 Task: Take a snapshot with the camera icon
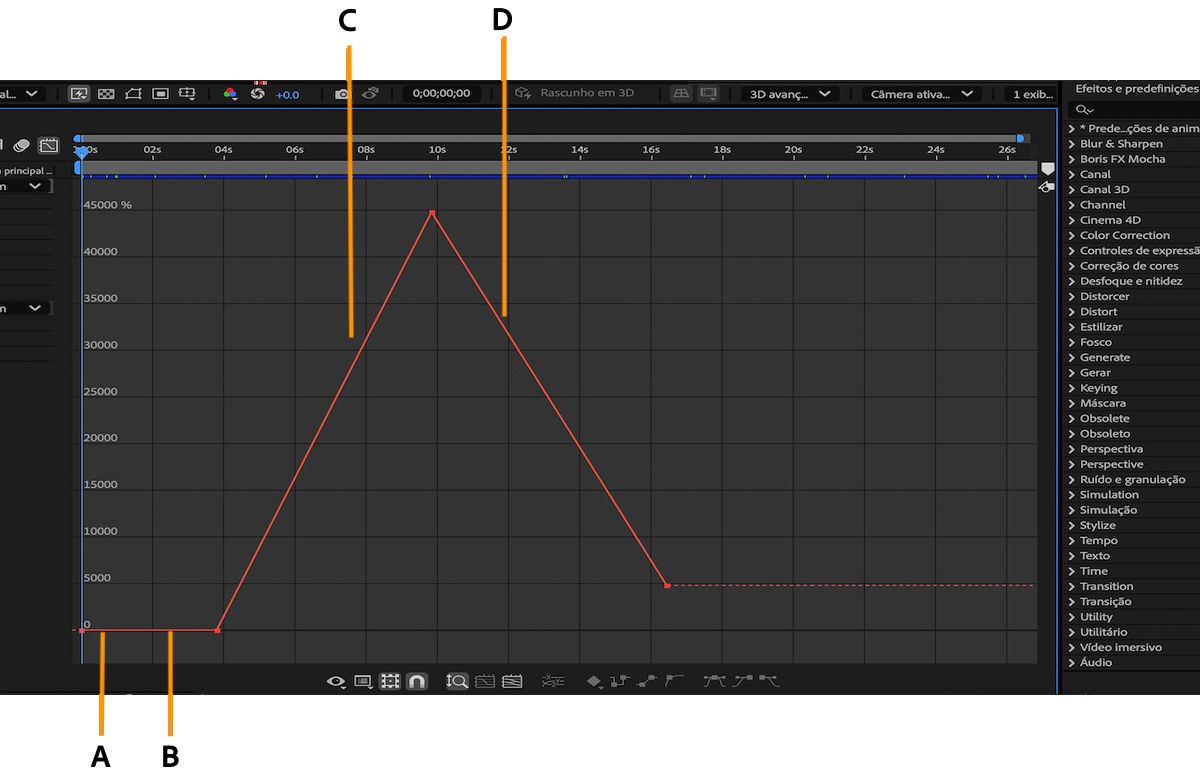[x=340, y=93]
